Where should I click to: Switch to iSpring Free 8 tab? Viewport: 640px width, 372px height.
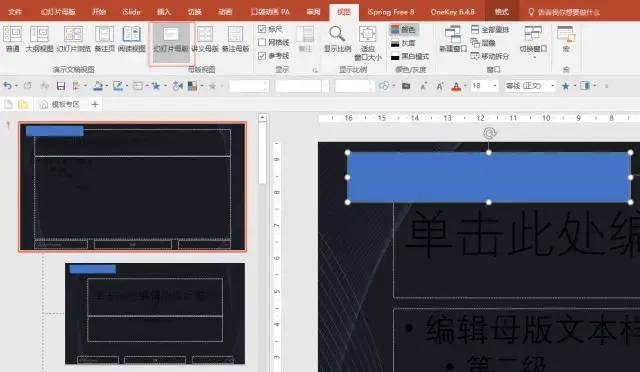click(x=391, y=11)
